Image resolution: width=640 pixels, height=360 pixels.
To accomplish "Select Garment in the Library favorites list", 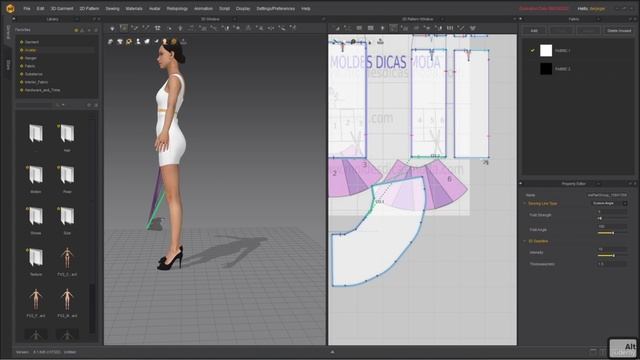I will point(32,42).
